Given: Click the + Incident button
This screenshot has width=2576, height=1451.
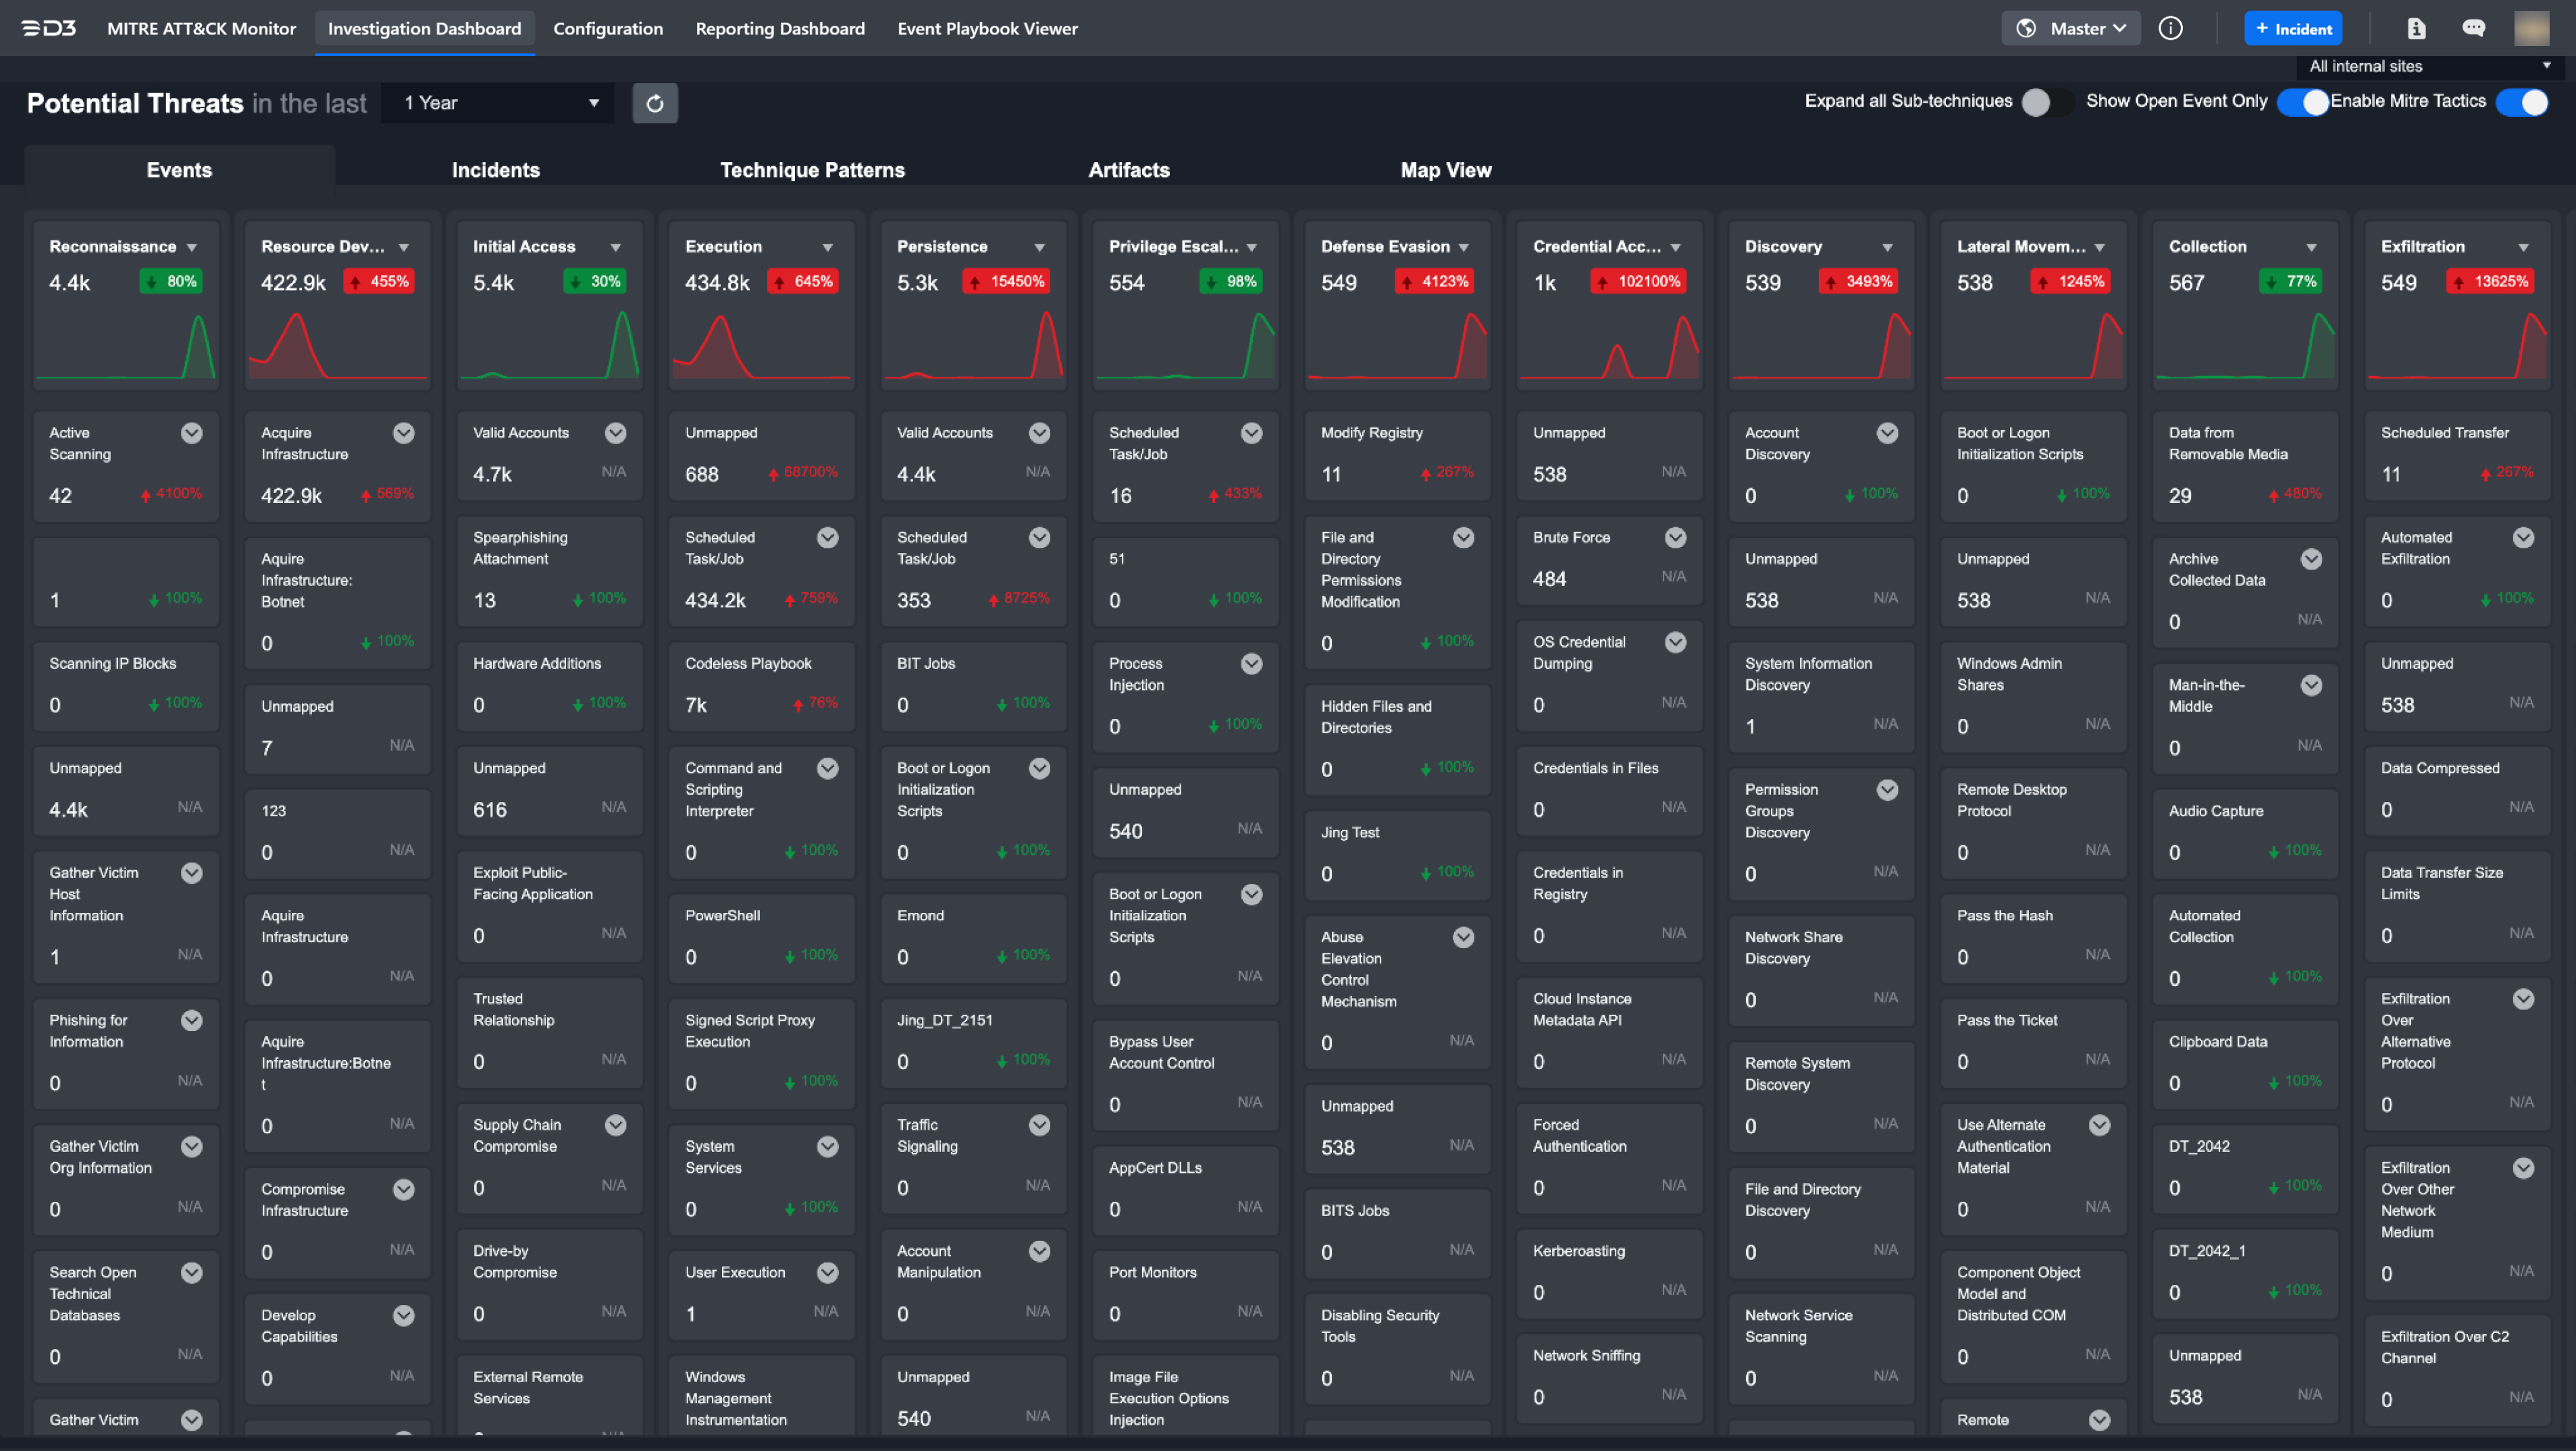Looking at the screenshot, I should (2292, 28).
